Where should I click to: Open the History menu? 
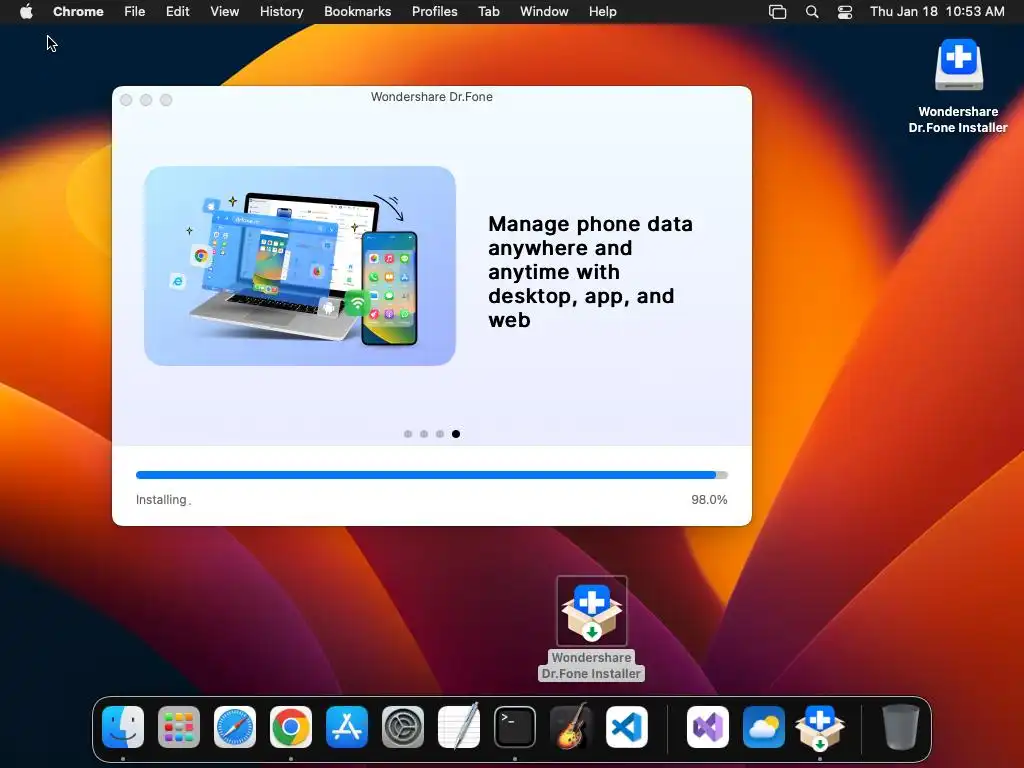pos(281,12)
